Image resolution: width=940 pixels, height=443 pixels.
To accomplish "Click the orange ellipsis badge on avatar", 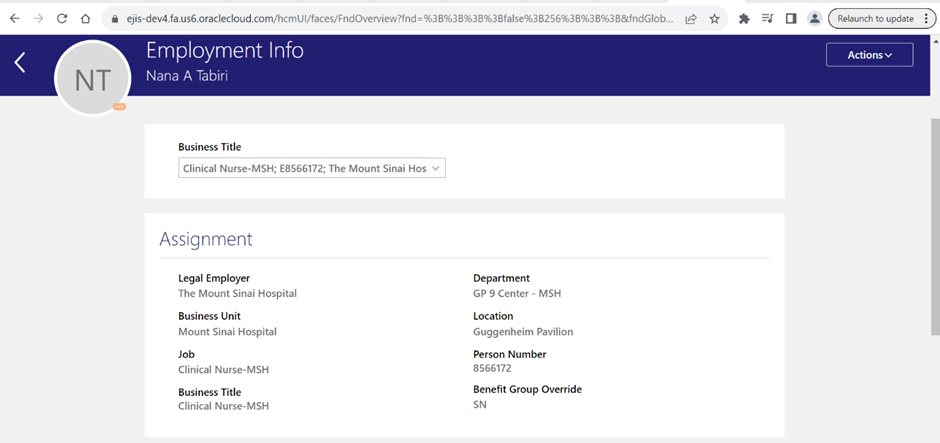I will click(x=119, y=107).
